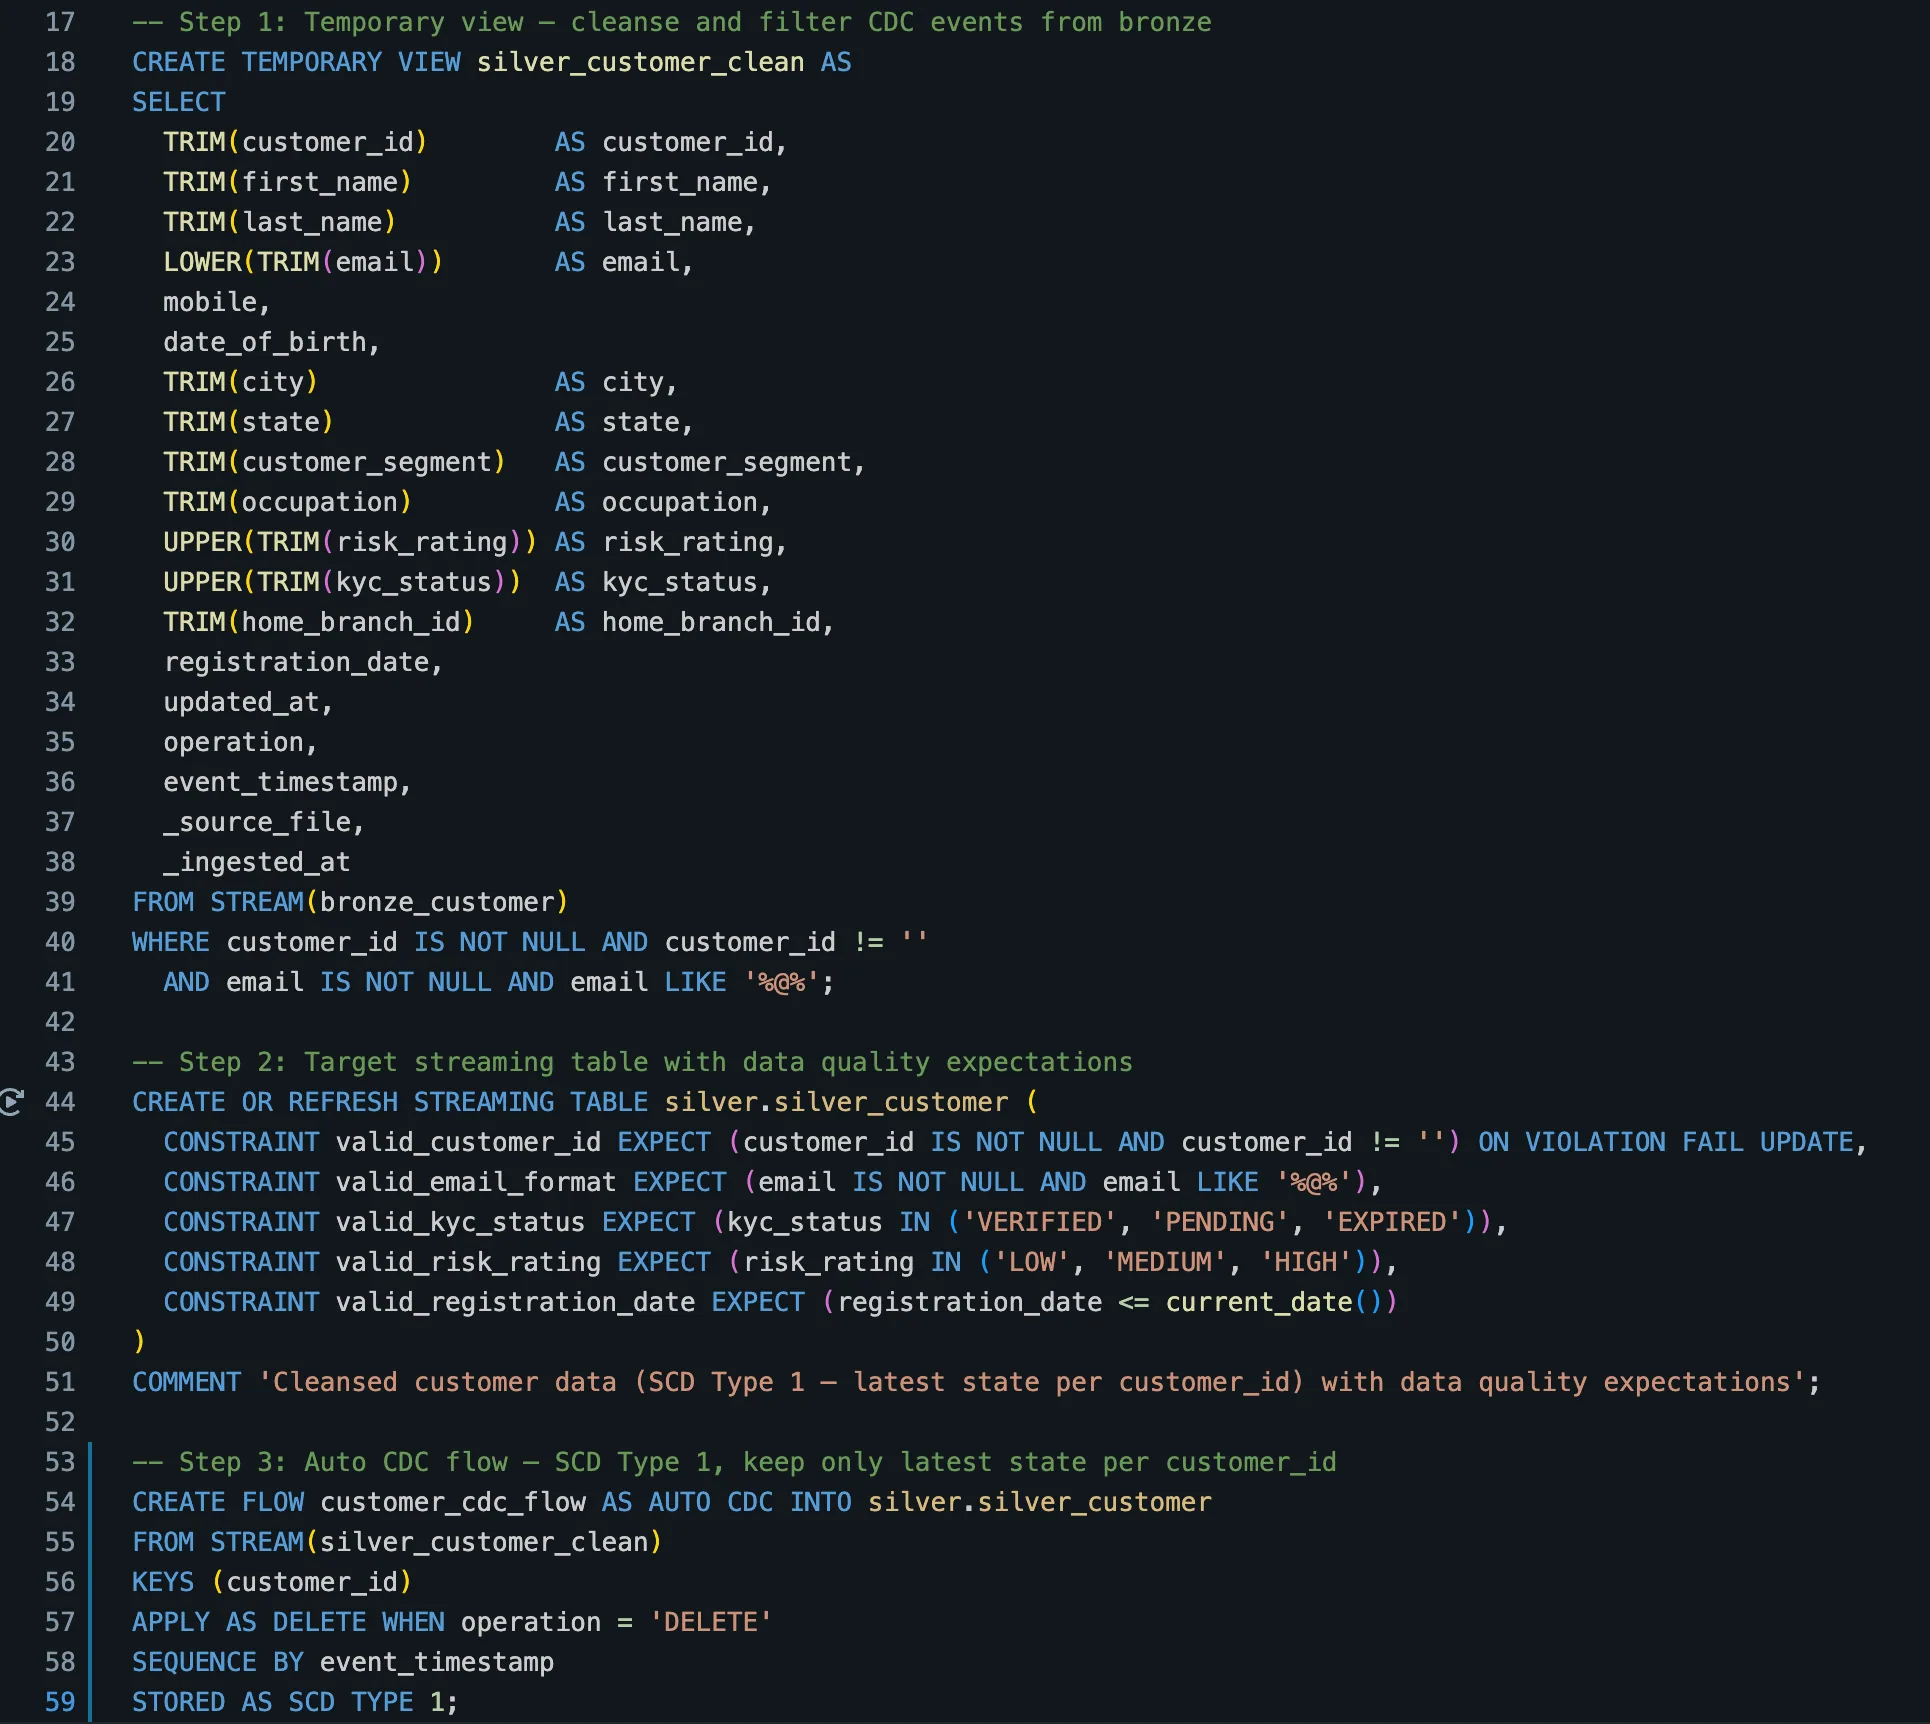The width and height of the screenshot is (1930, 1724).
Task: Click the SELECT keyword on line 19
Action: (179, 102)
